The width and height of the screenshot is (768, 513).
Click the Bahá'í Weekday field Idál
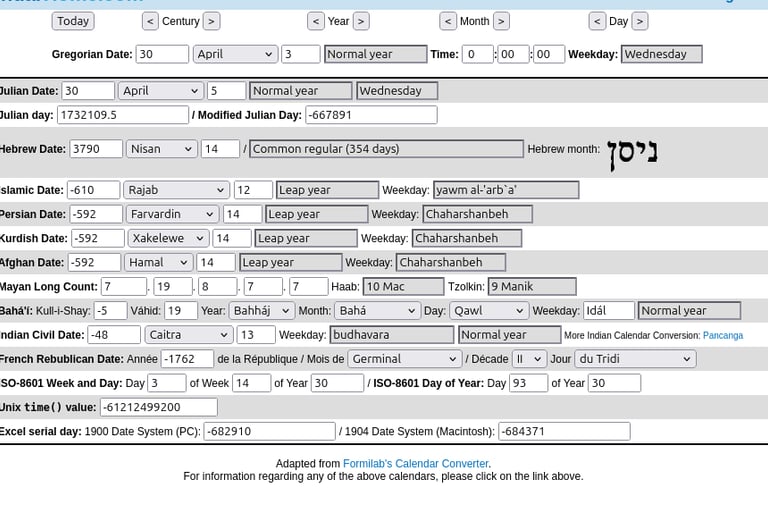[609, 311]
